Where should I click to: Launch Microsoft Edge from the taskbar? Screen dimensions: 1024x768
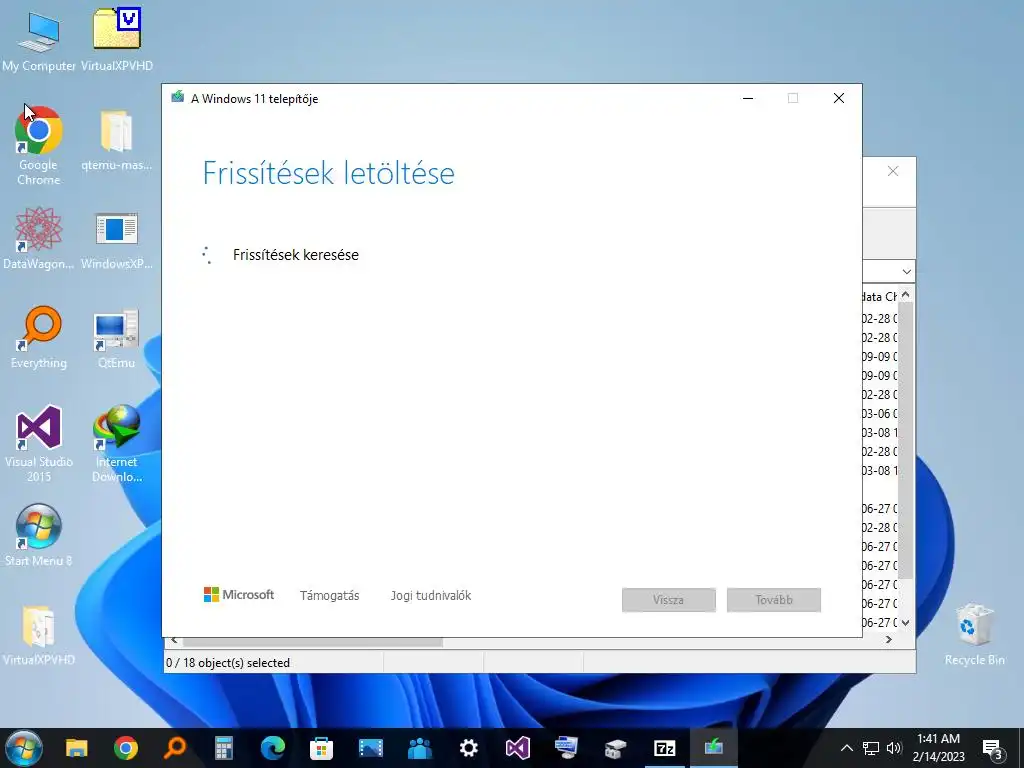click(272, 748)
